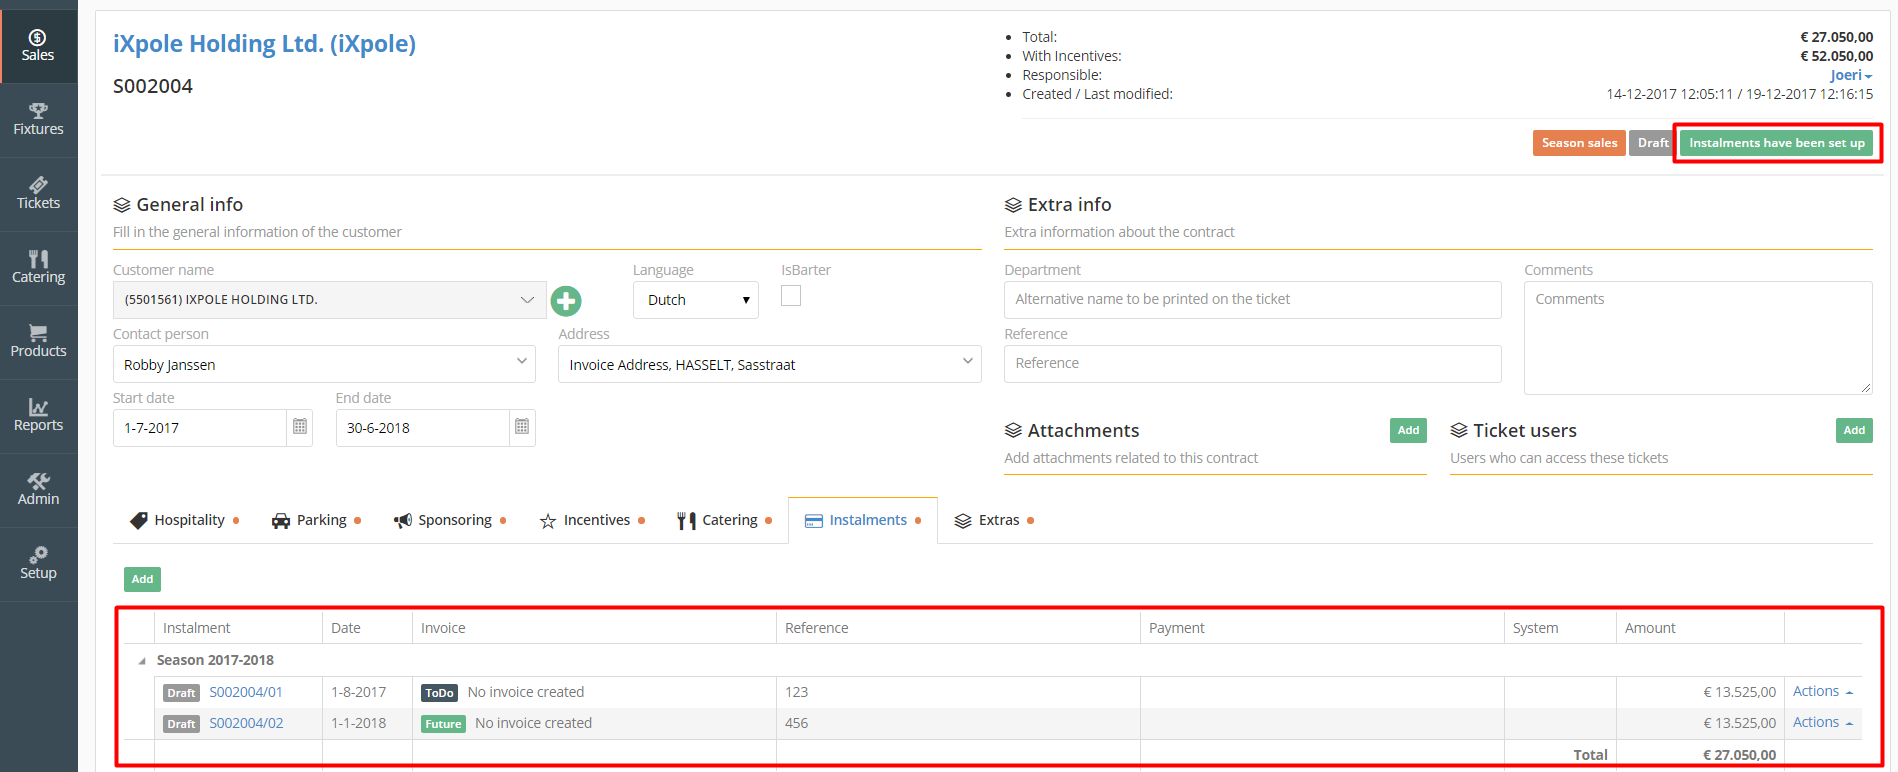Screen dimensions: 1898x772
Task: Open the Fixtures sidebar section
Action: coord(38,120)
